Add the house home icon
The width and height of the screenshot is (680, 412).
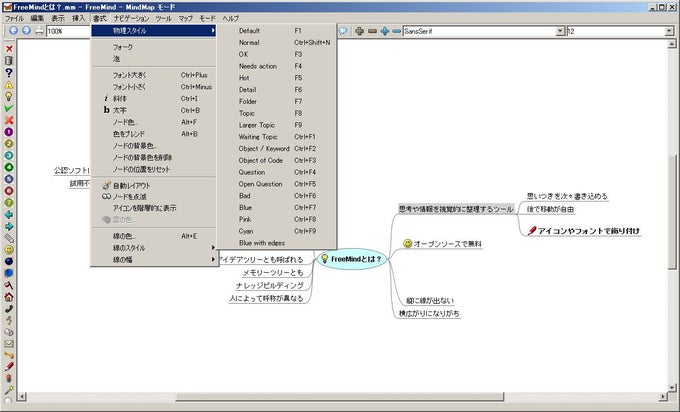[x=9, y=297]
